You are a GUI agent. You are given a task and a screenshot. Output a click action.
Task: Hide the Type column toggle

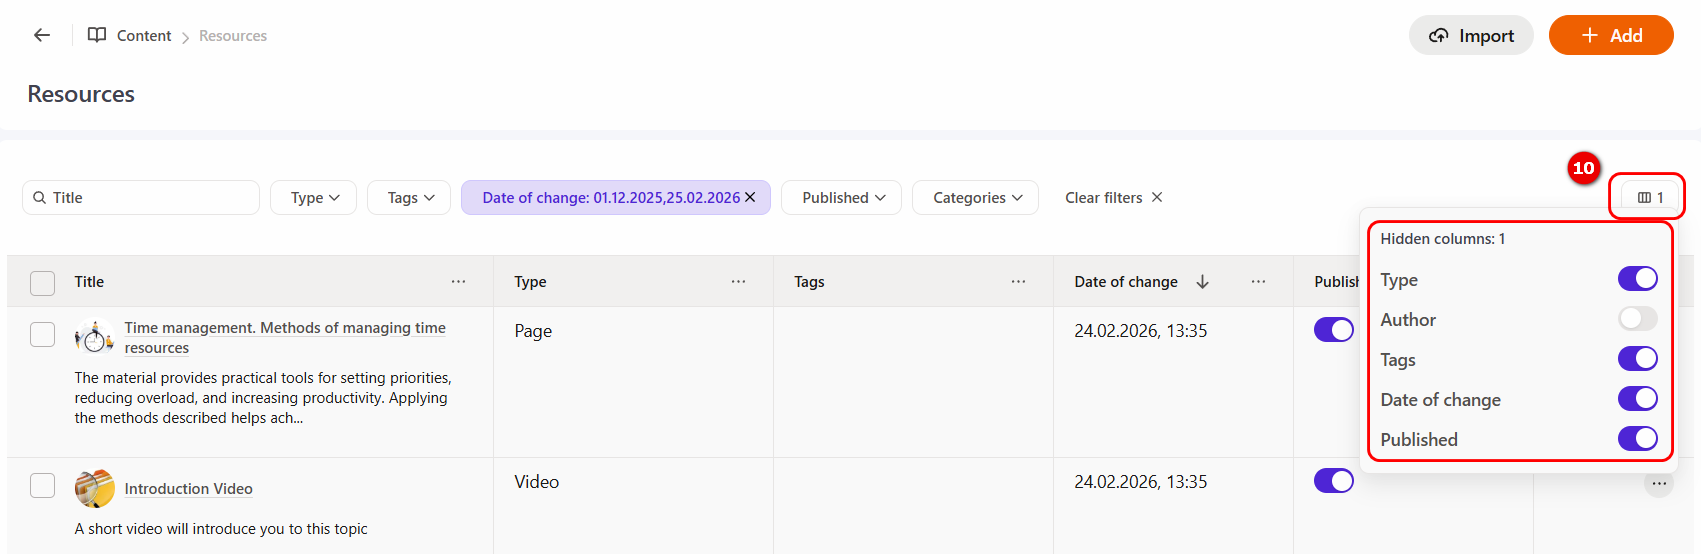1637,279
